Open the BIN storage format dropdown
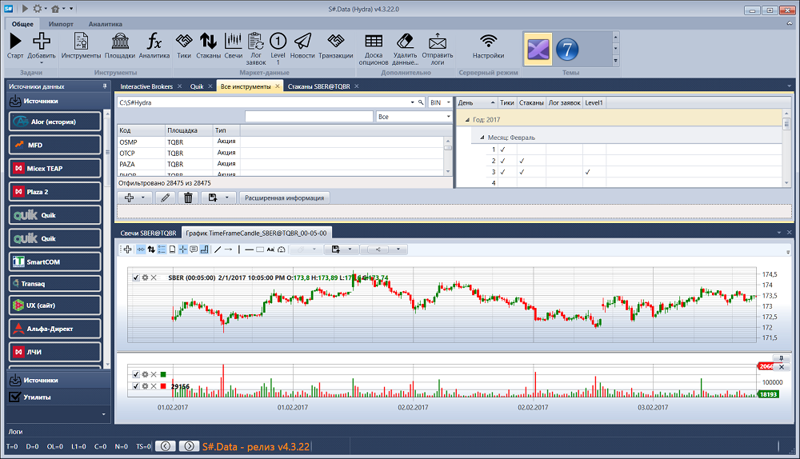This screenshot has width=800, height=459. tap(440, 102)
